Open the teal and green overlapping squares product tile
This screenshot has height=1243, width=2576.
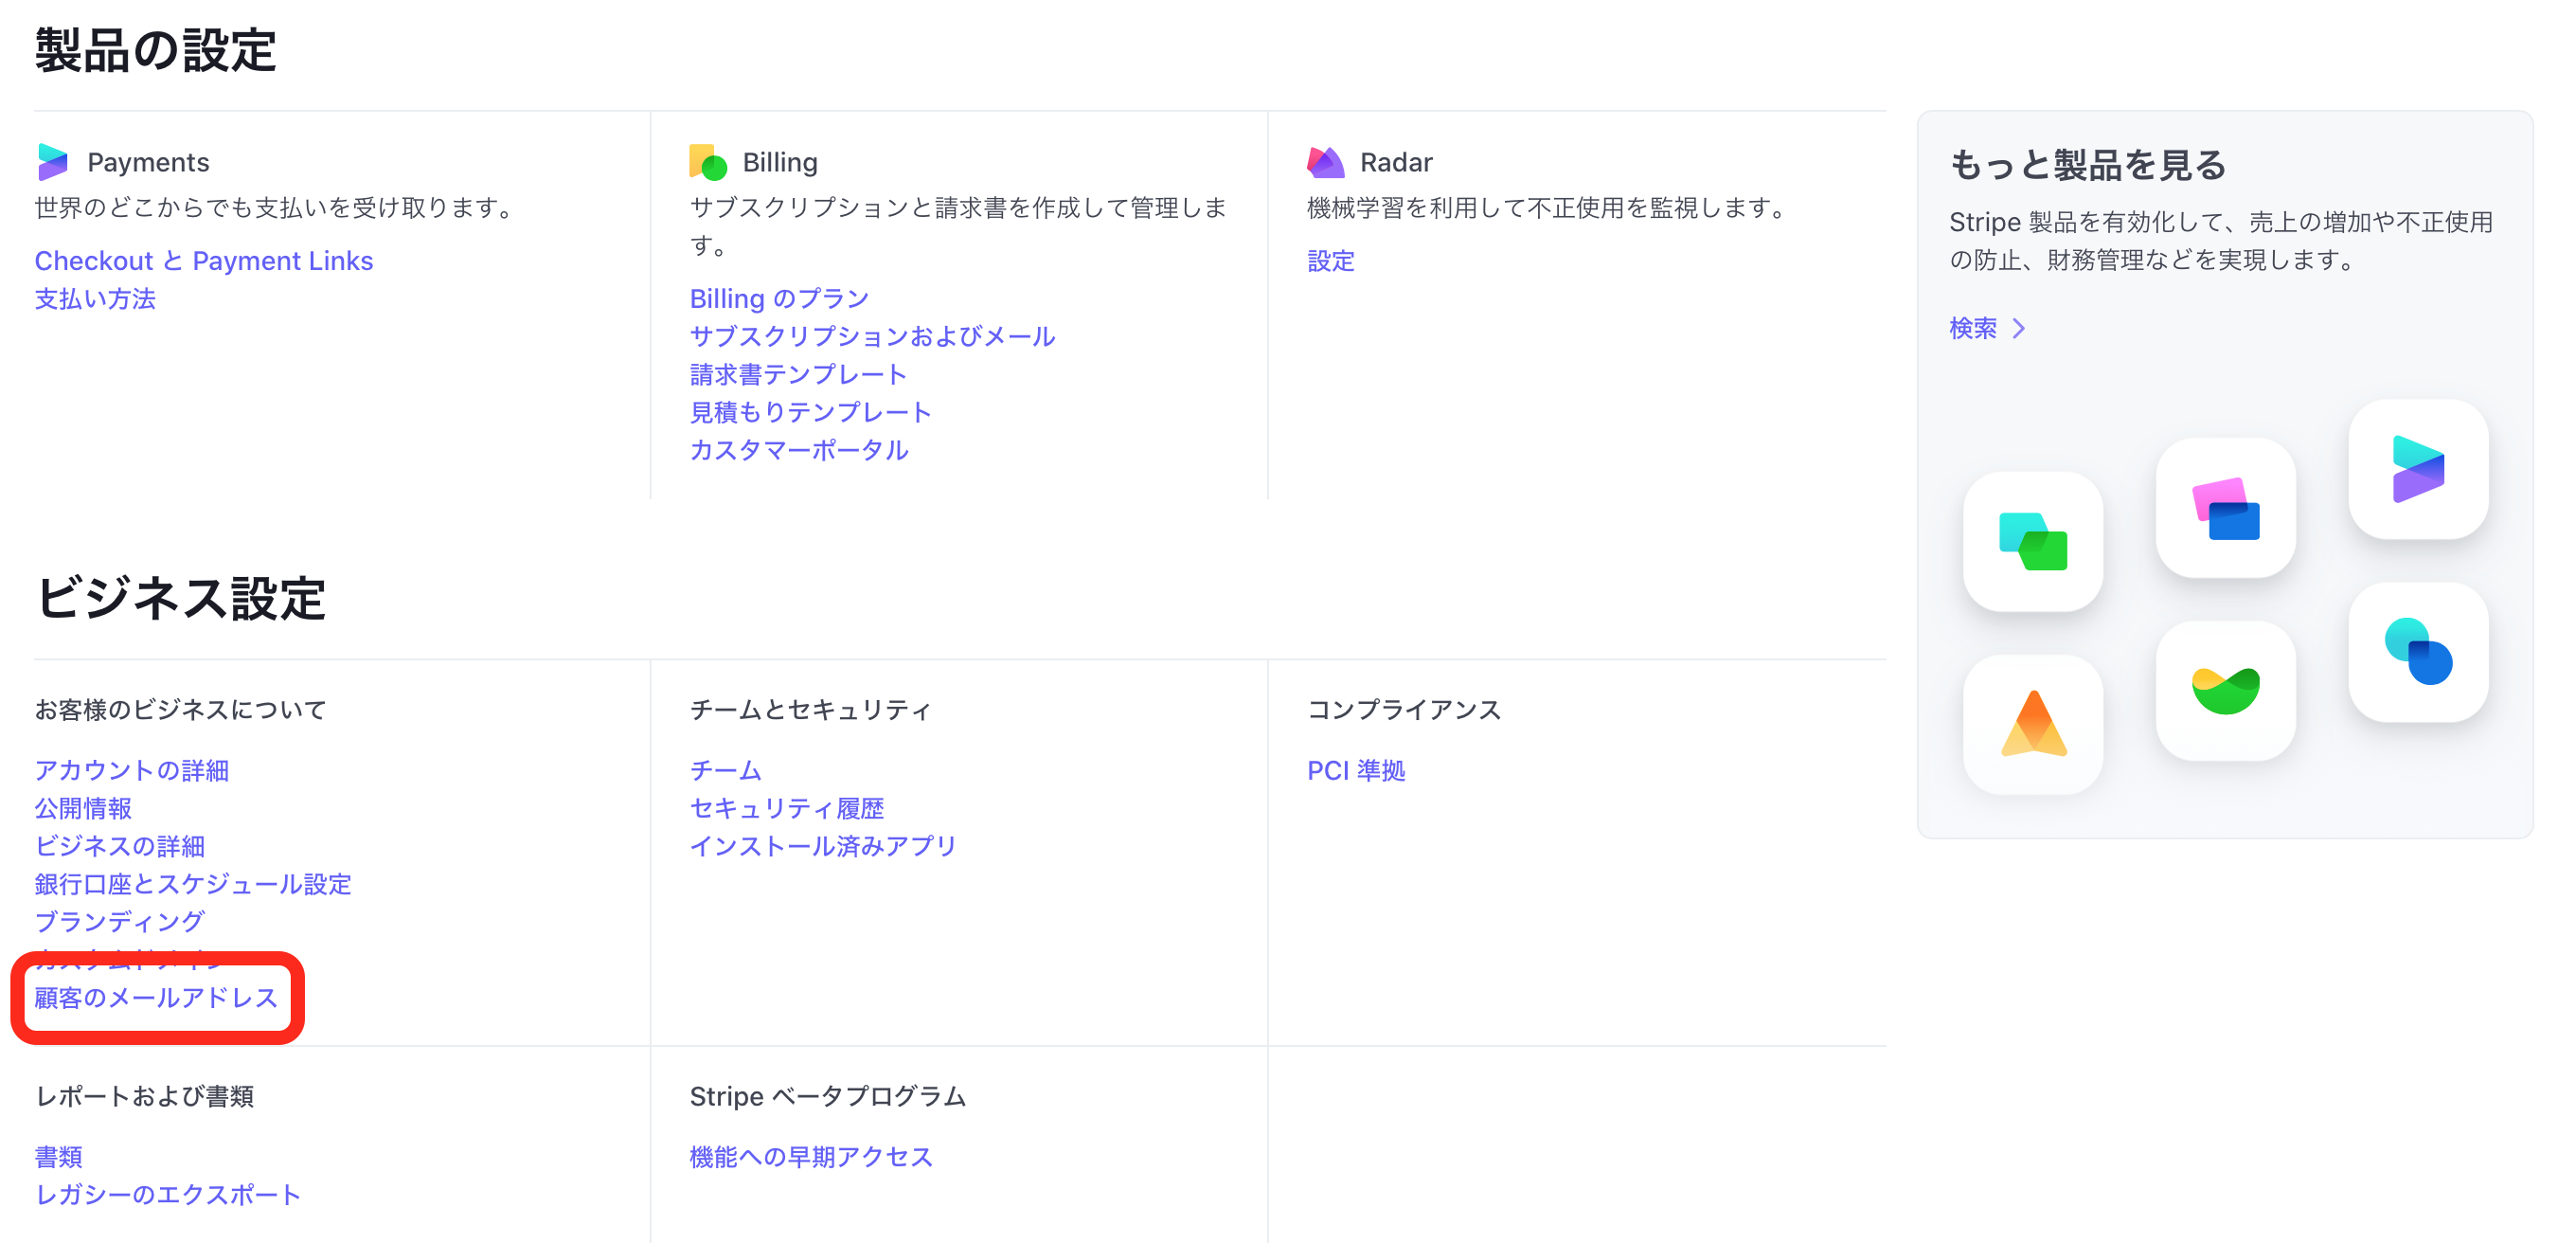tap(2033, 541)
